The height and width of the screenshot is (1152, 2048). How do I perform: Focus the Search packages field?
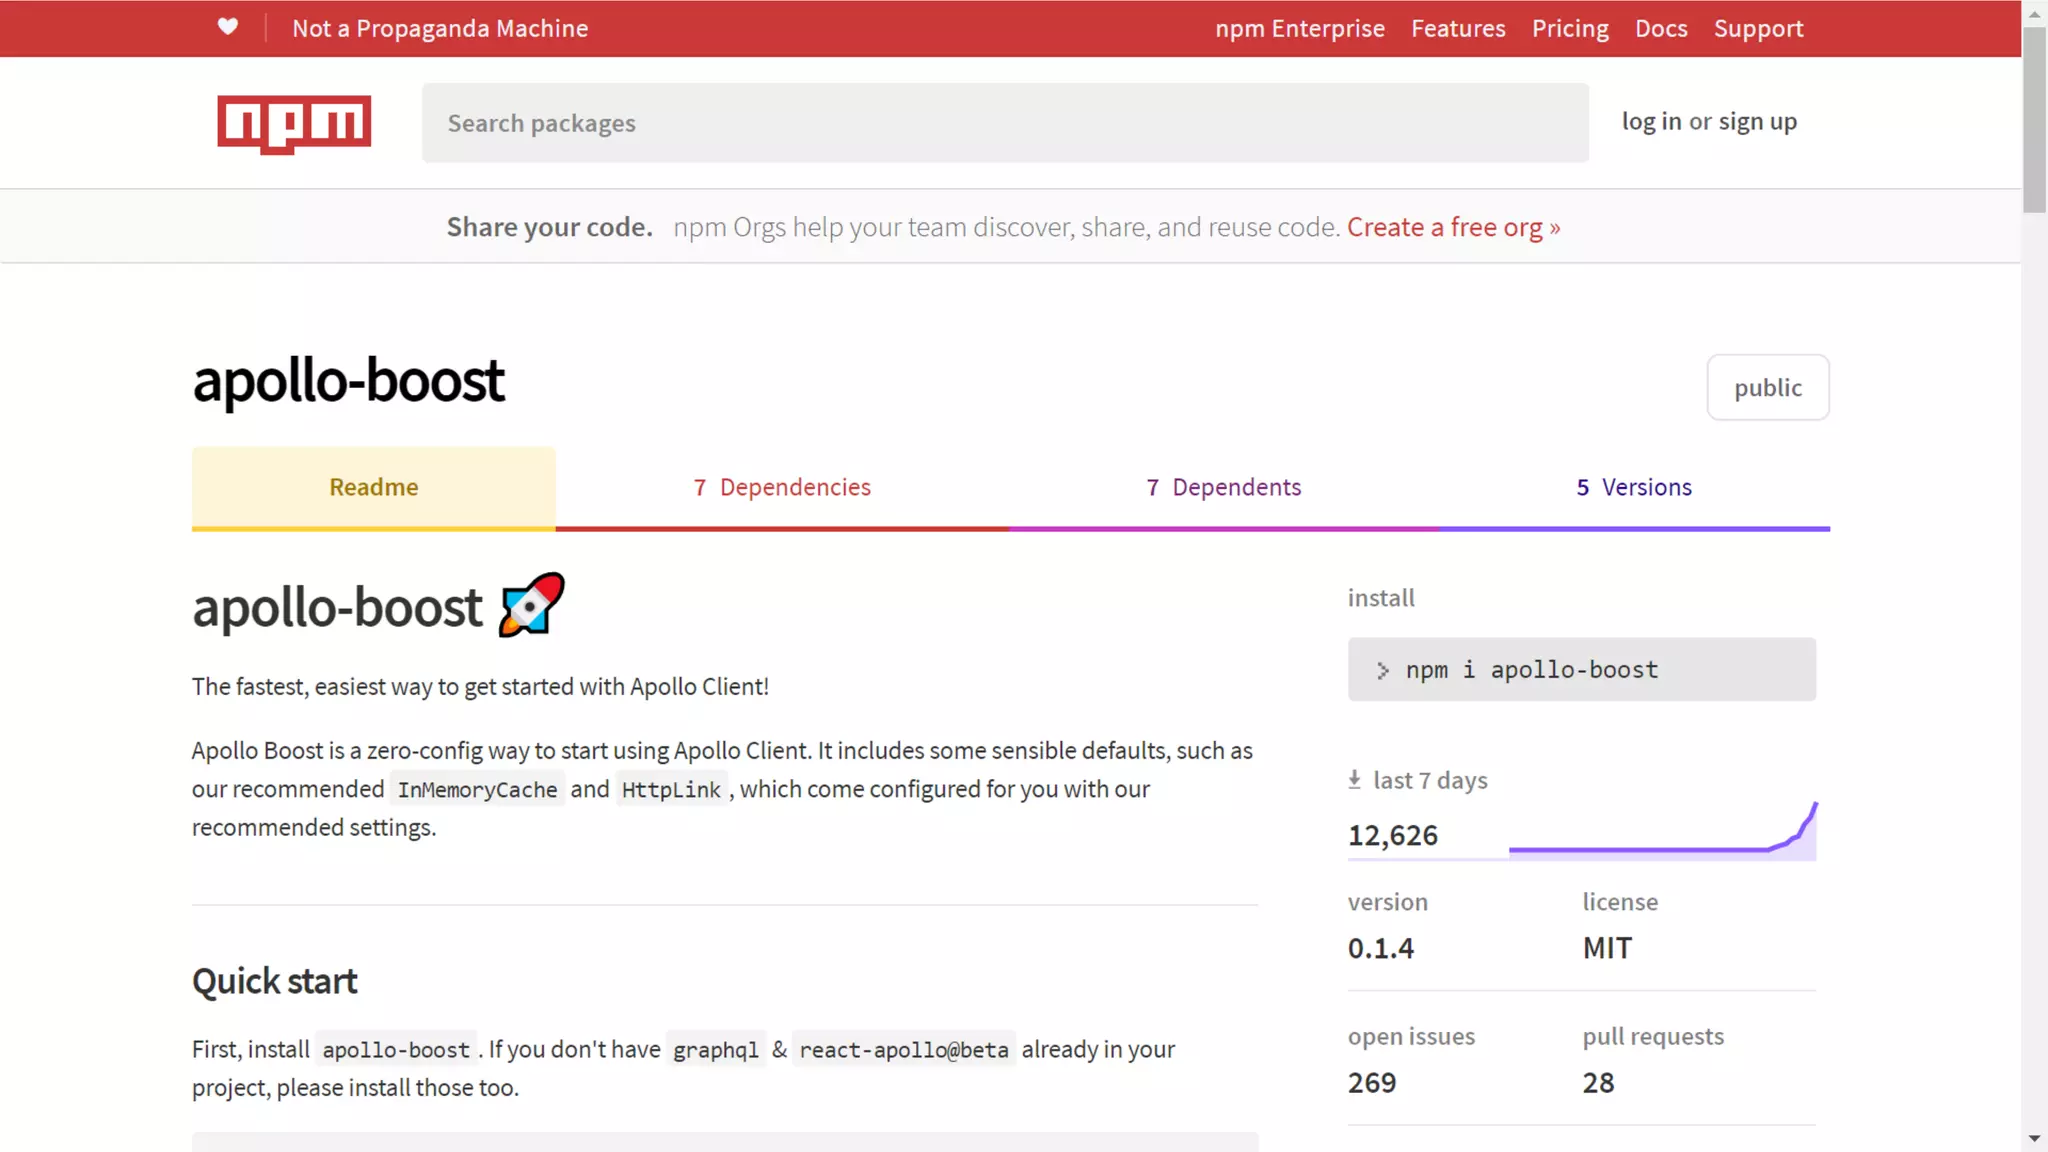click(x=1004, y=123)
